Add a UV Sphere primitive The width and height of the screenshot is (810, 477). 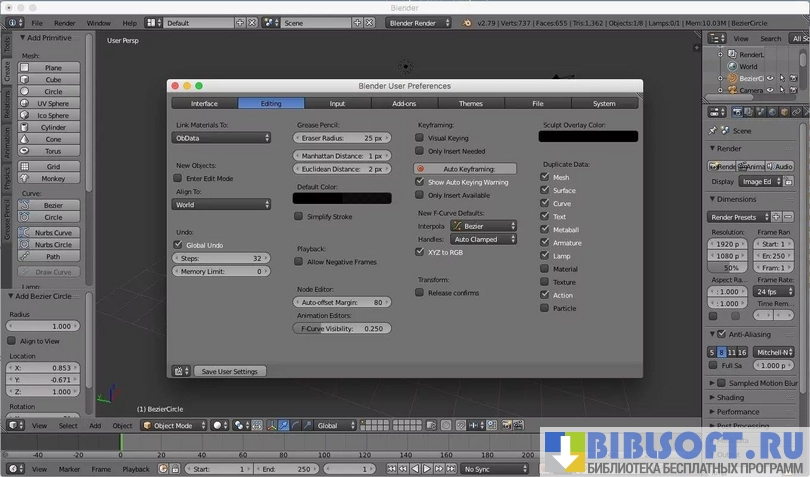53,103
